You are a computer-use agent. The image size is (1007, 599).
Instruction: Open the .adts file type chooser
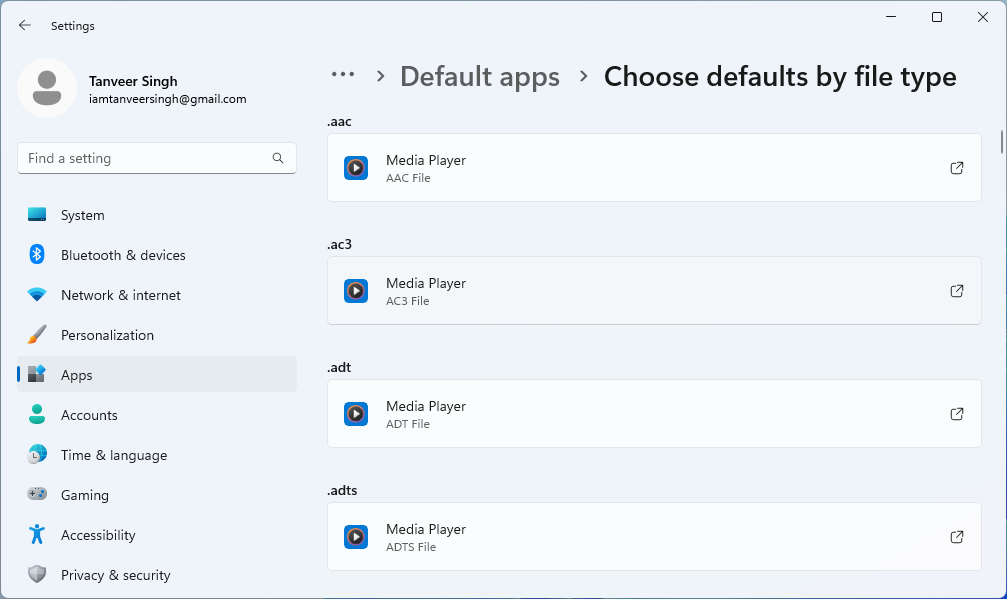tap(654, 537)
